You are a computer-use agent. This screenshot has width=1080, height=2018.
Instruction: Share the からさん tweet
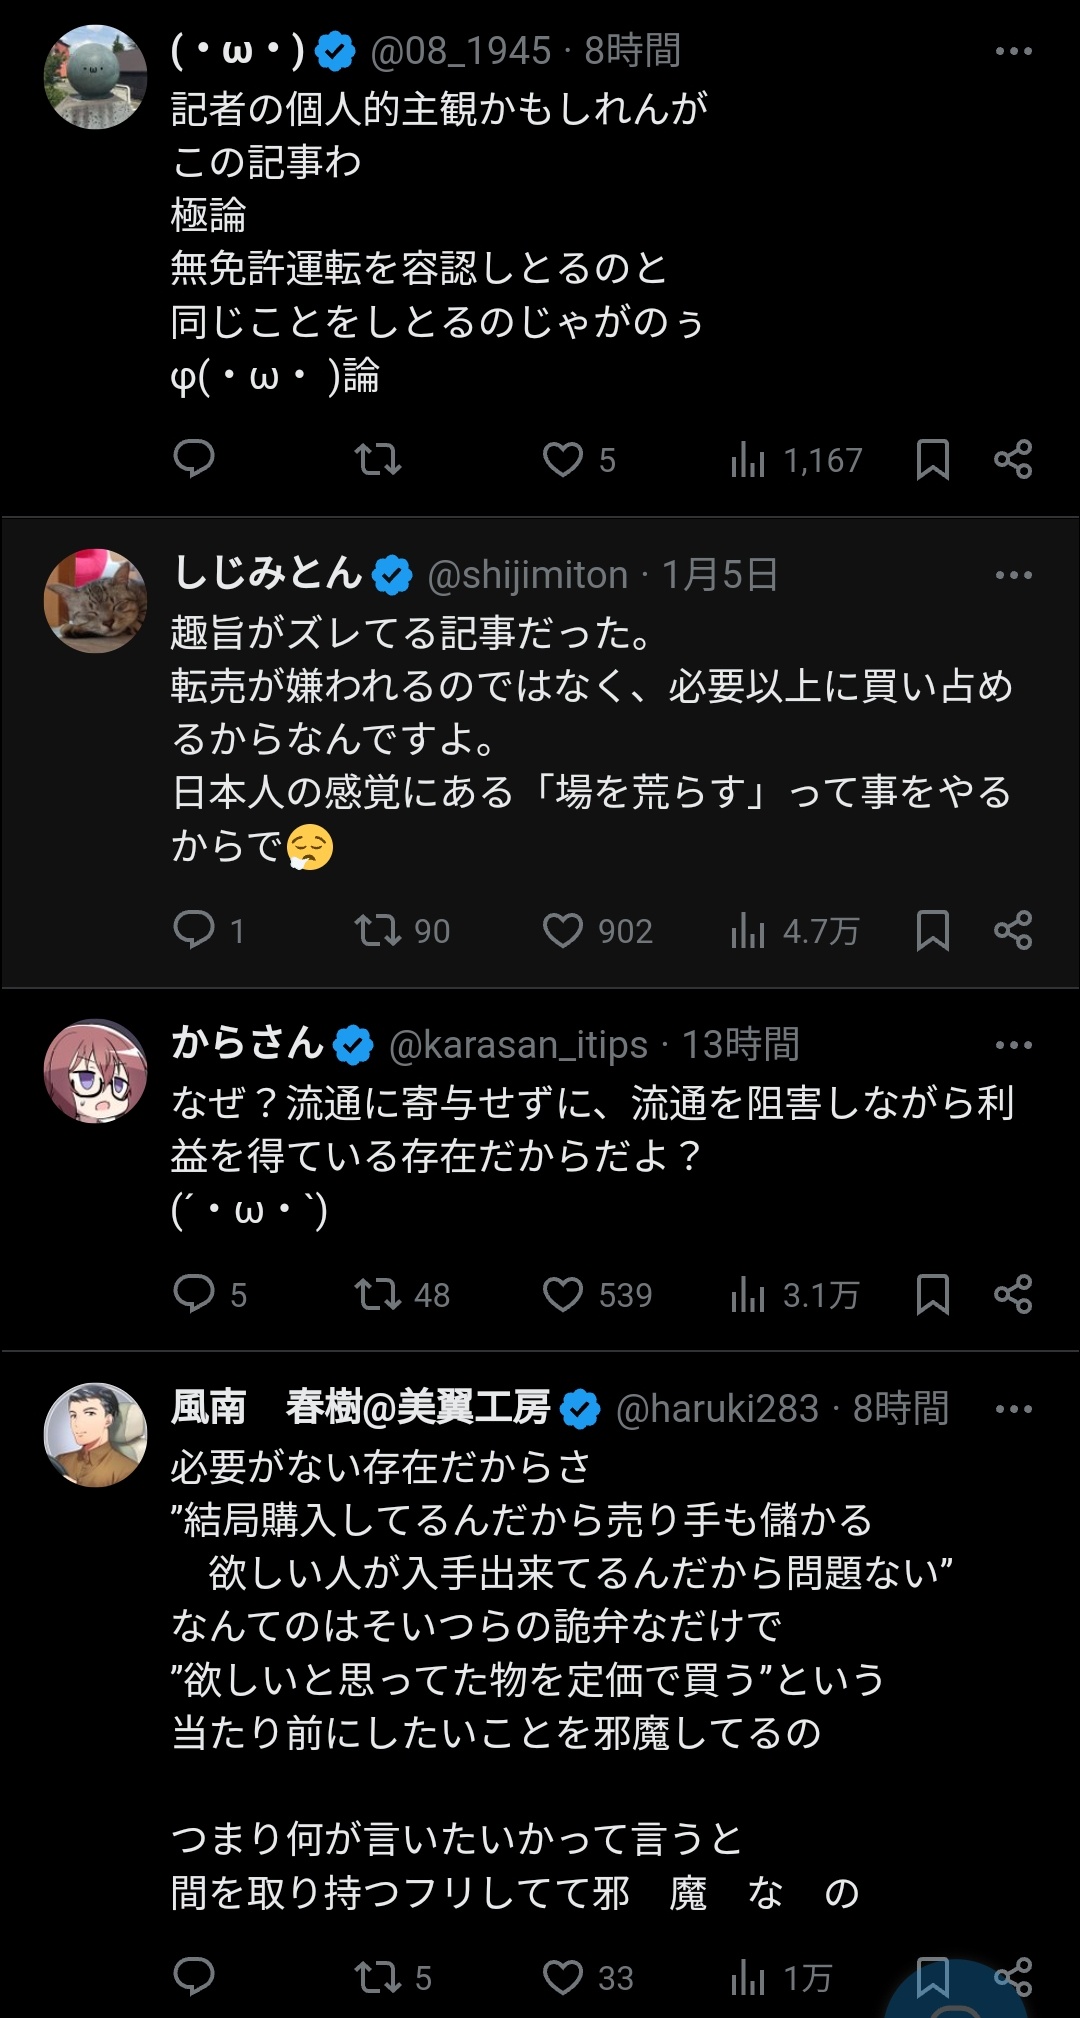pyautogui.click(x=1013, y=1294)
